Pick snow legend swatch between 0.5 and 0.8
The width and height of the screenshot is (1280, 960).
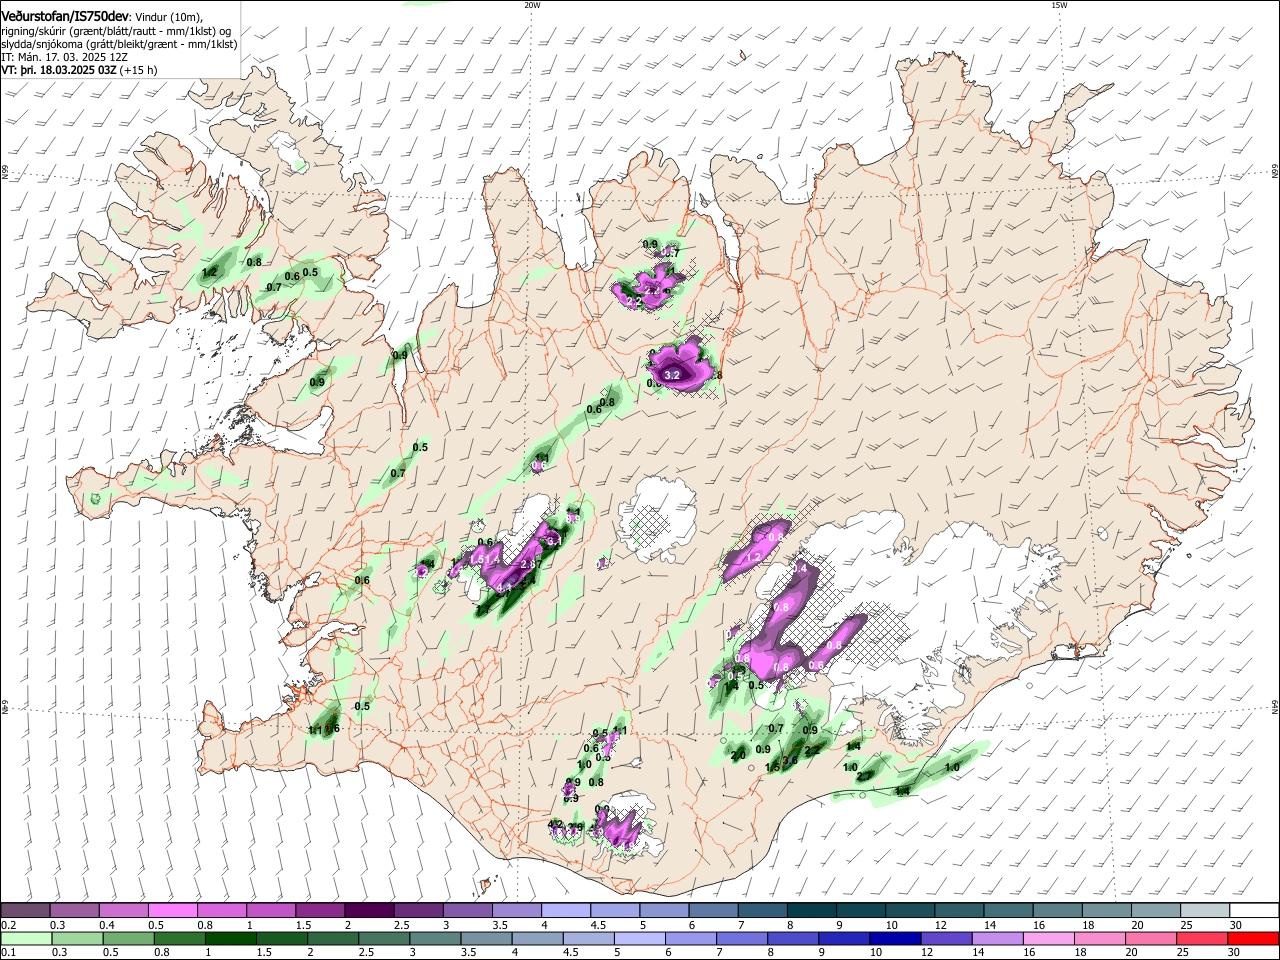pos(172,911)
